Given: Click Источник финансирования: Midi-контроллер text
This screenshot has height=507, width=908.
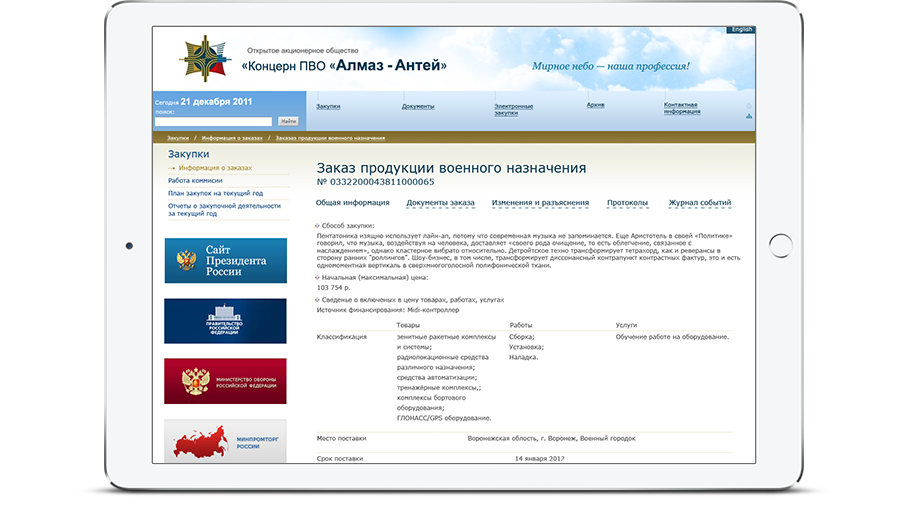Looking at the screenshot, I should tap(387, 310).
